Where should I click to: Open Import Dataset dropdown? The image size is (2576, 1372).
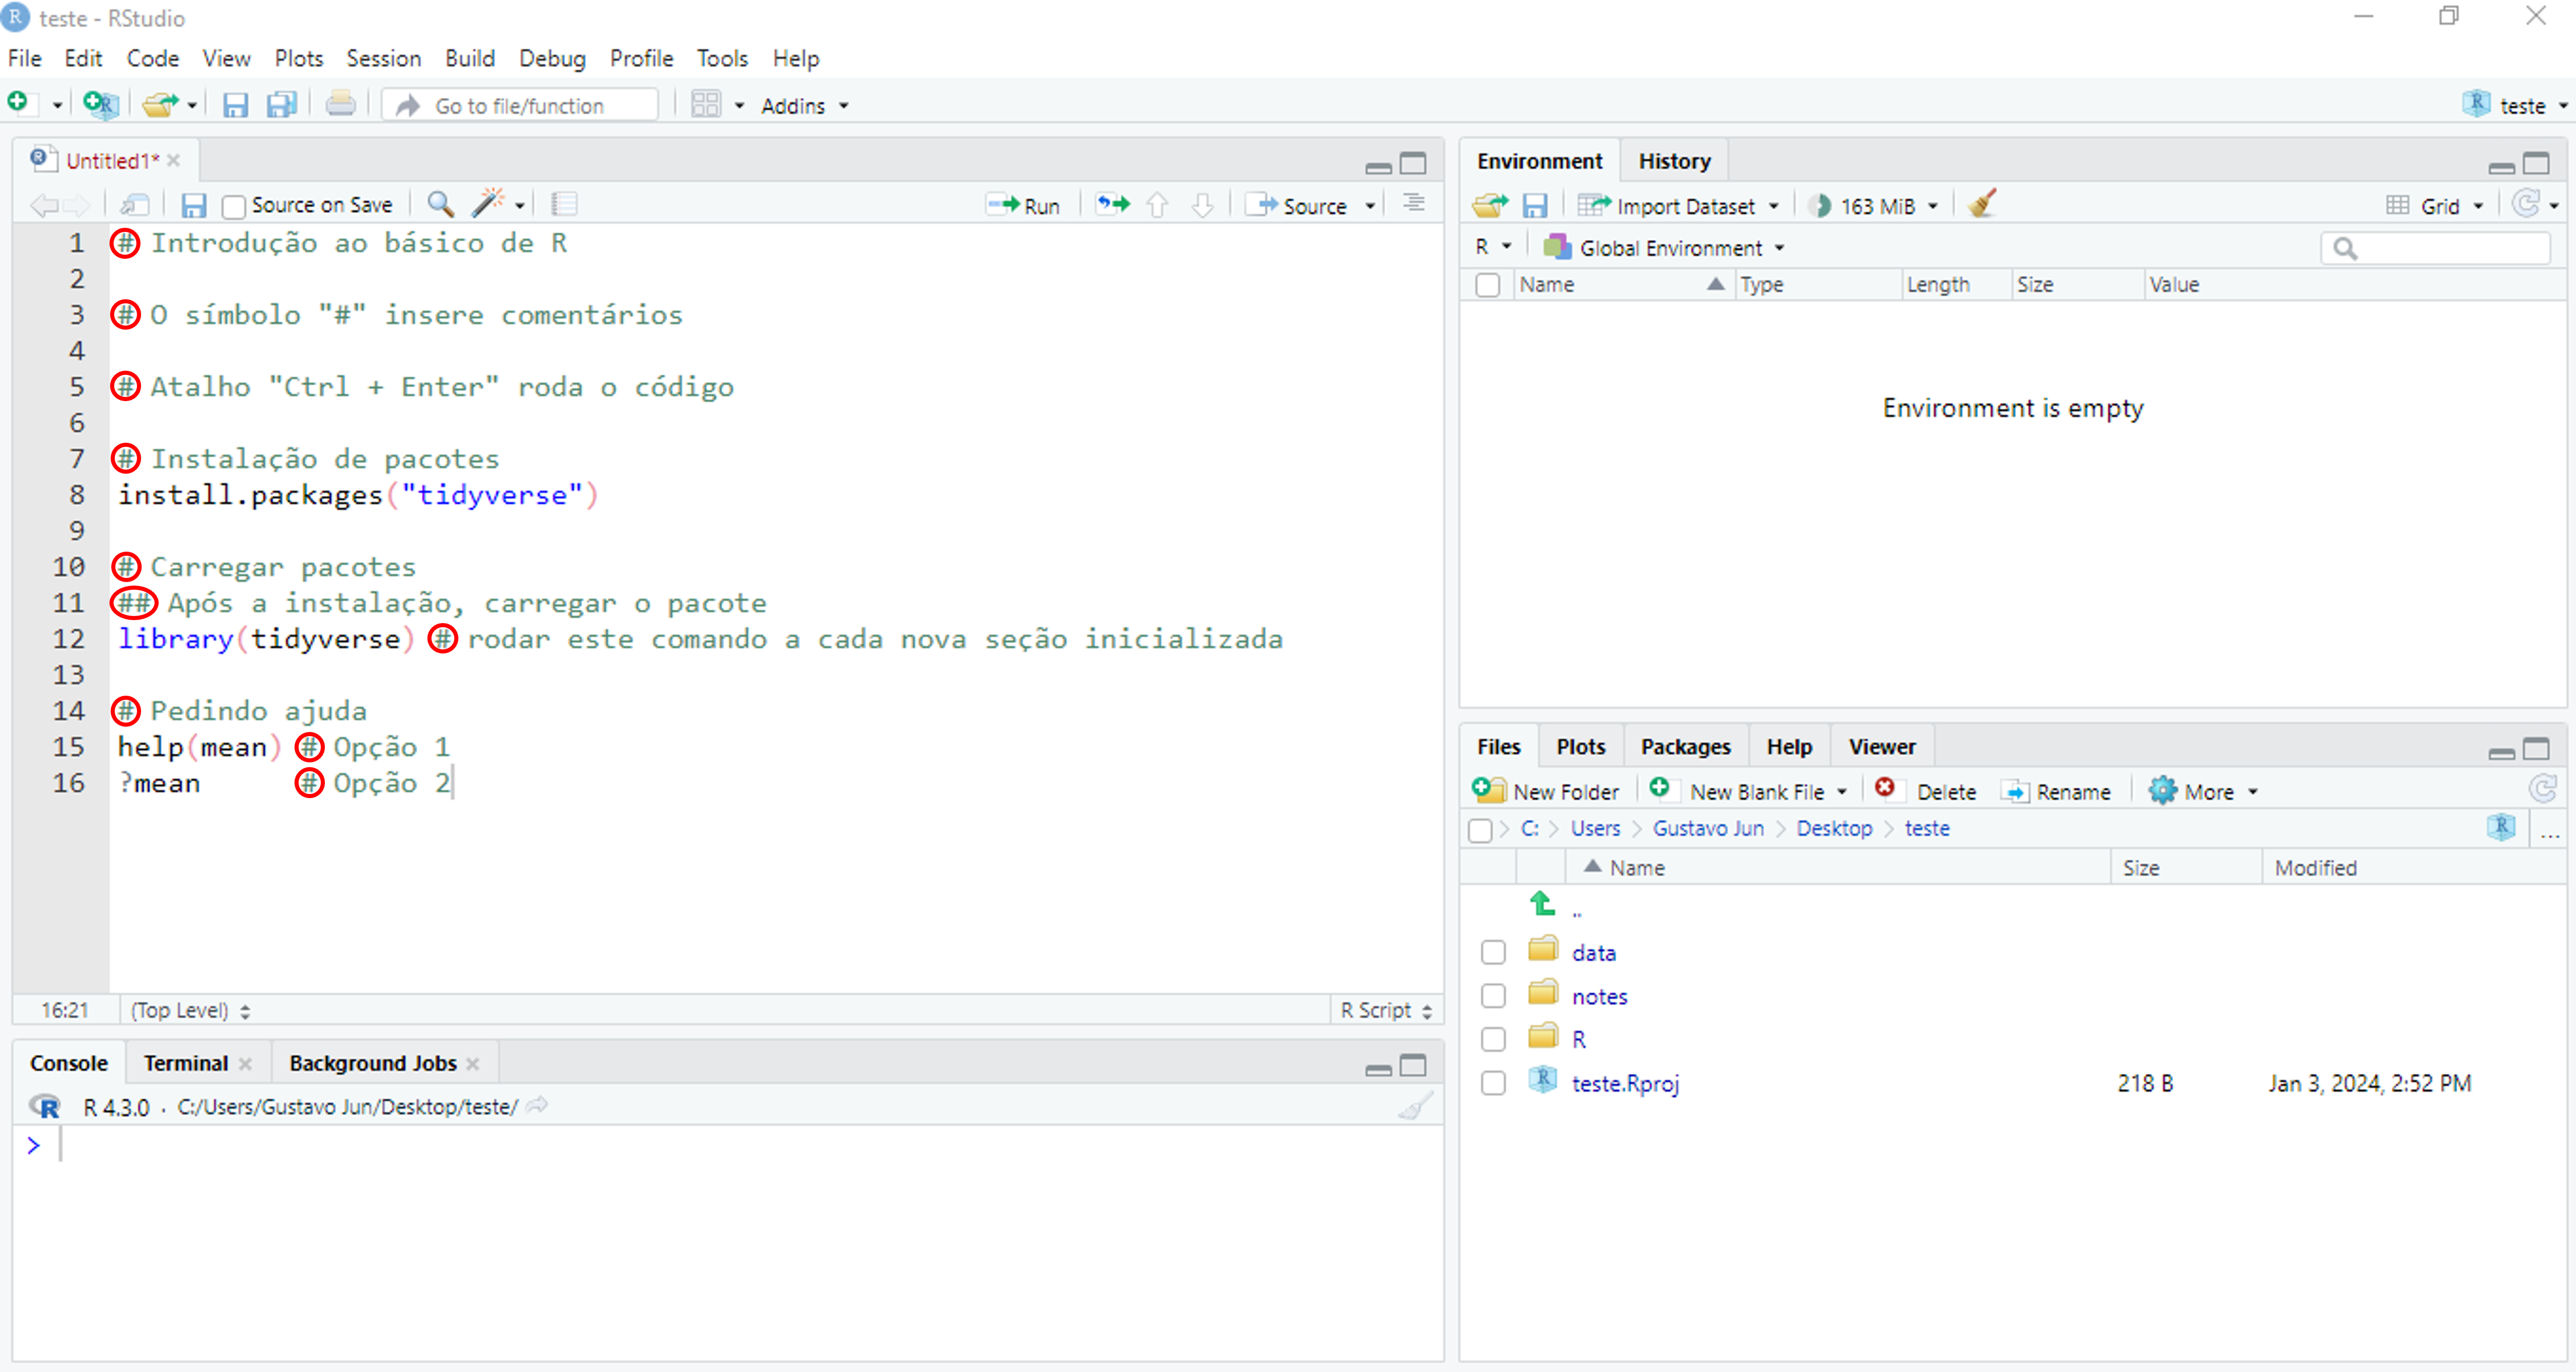tap(1679, 206)
